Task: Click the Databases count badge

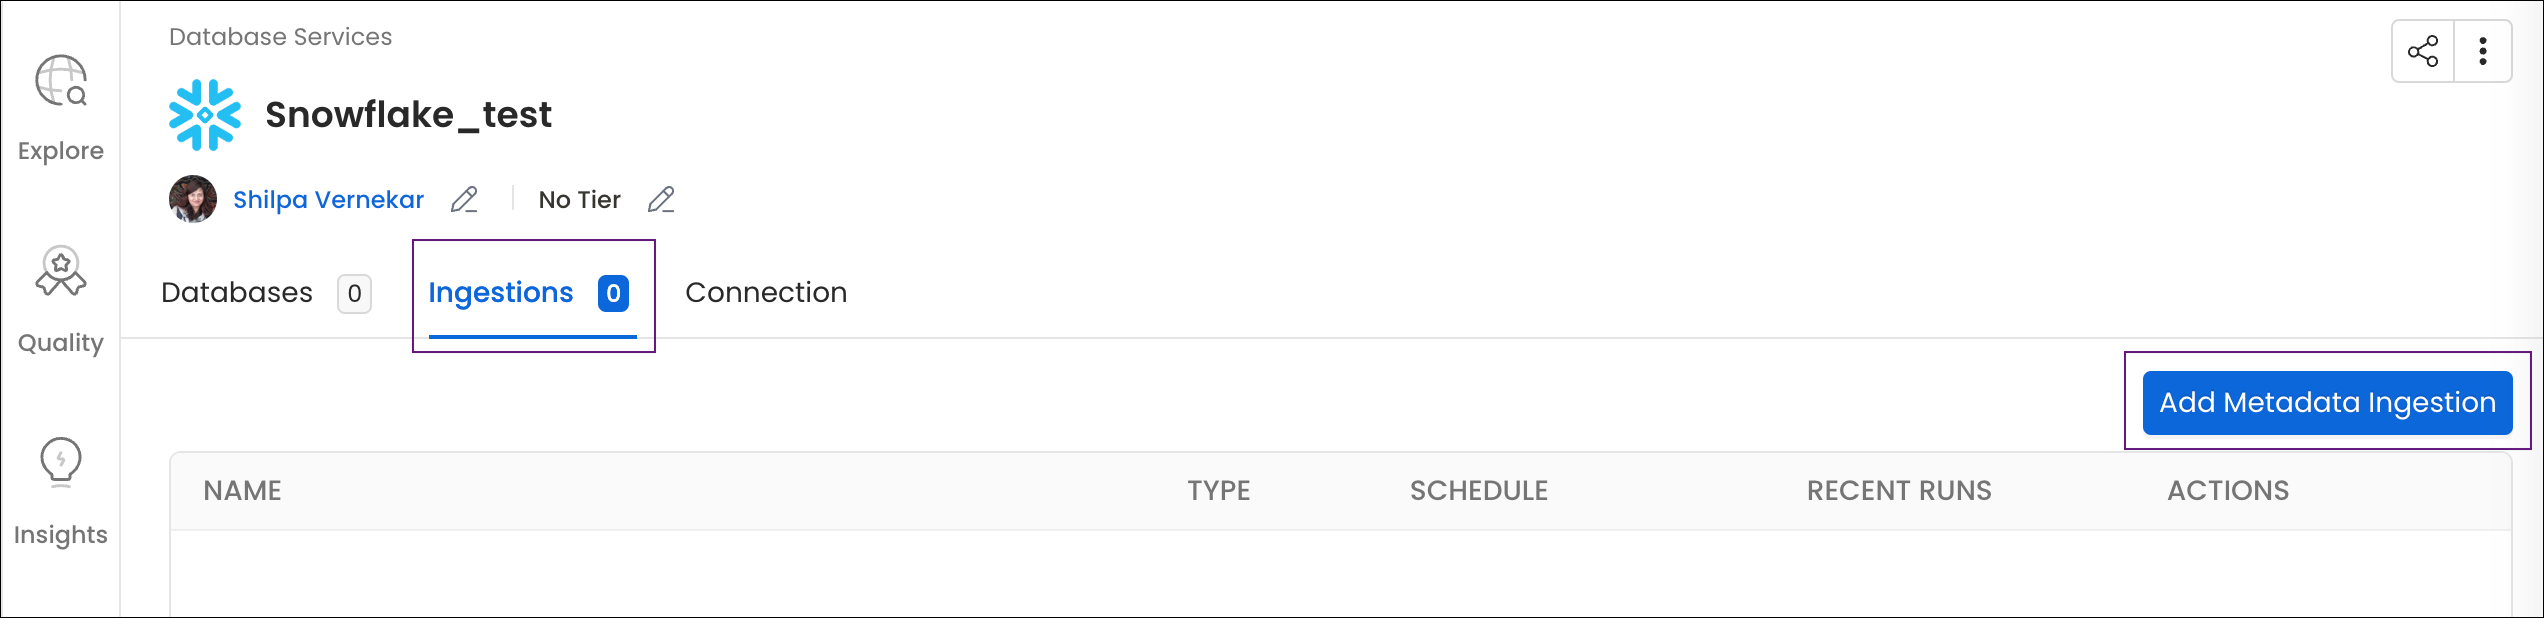Action: point(353,293)
